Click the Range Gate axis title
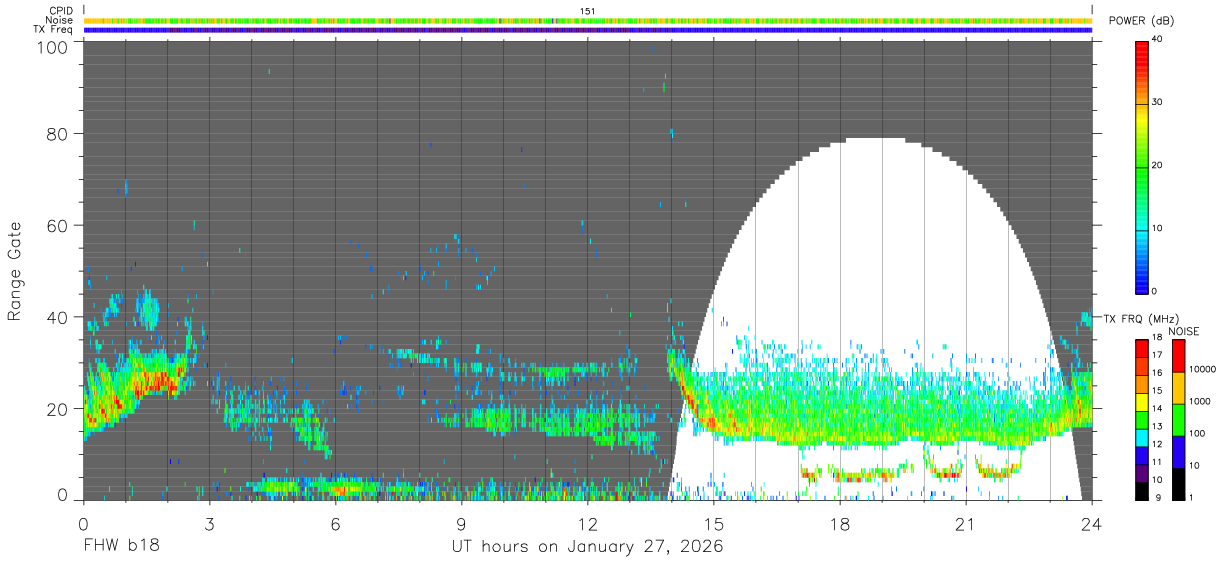 coord(15,271)
